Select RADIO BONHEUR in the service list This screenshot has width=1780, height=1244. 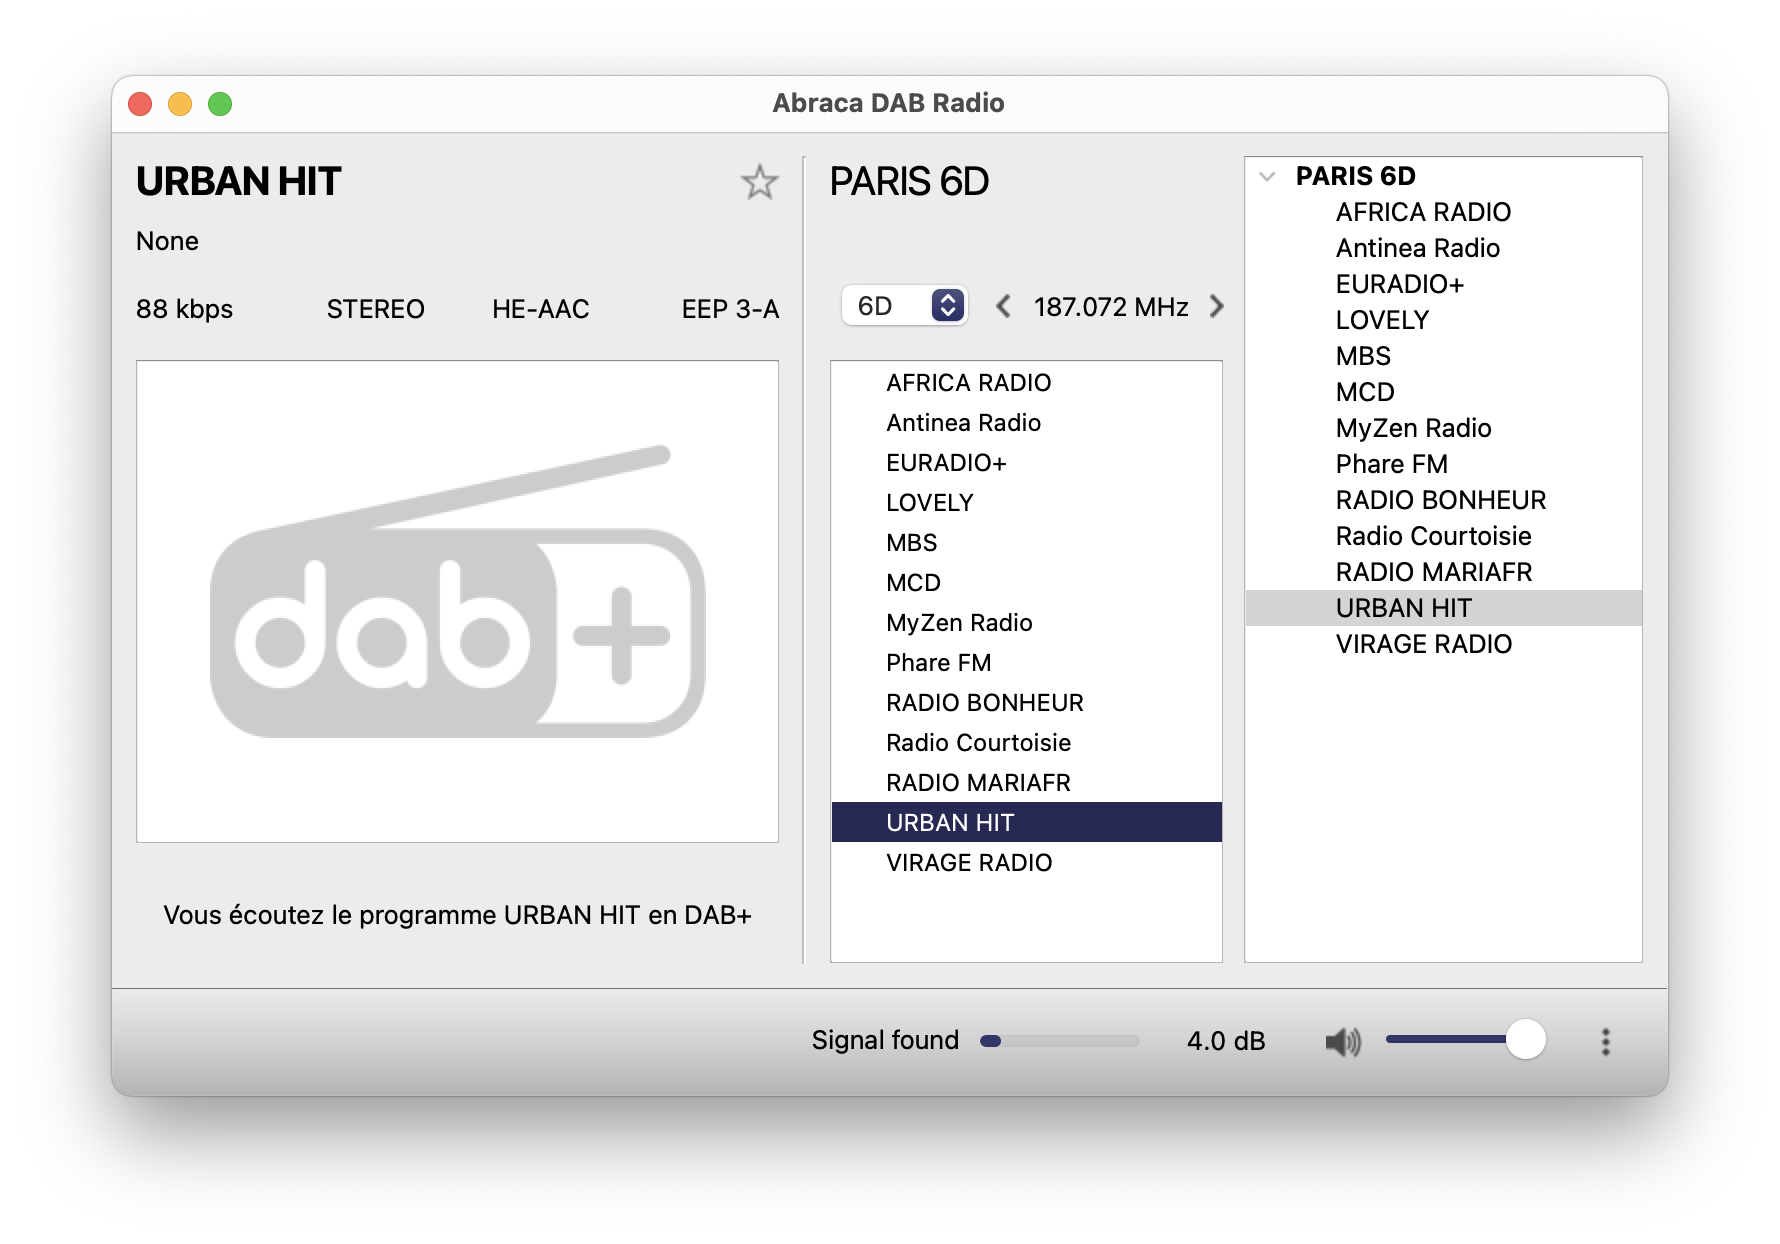click(1026, 703)
